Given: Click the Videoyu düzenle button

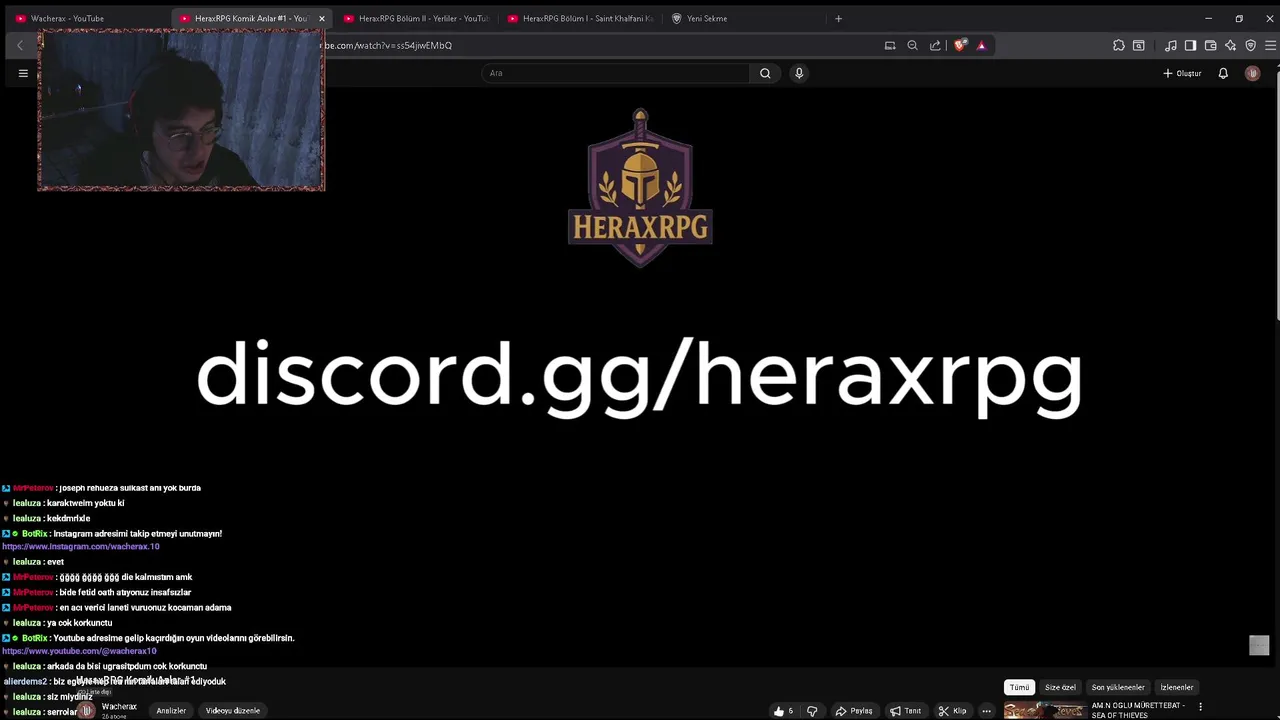Looking at the screenshot, I should (x=233, y=710).
